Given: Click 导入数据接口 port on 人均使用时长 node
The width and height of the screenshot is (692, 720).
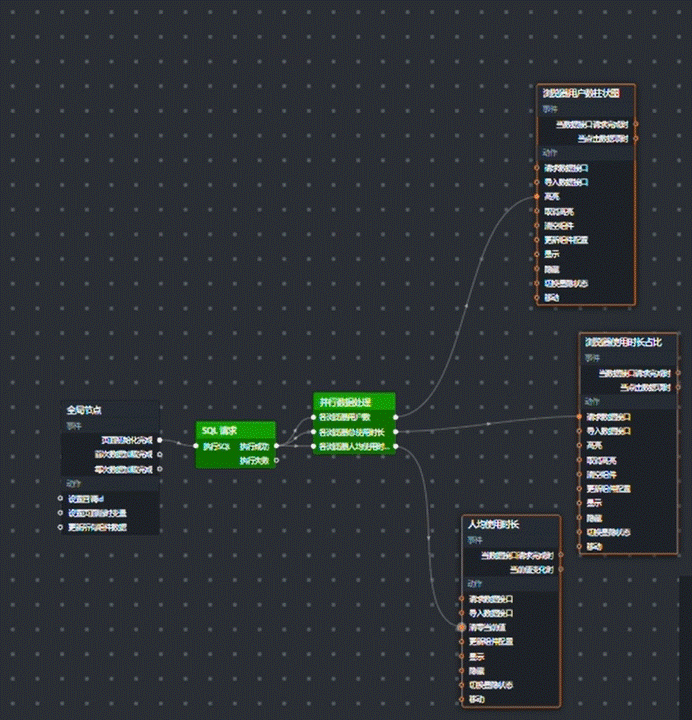Looking at the screenshot, I should click(x=461, y=613).
